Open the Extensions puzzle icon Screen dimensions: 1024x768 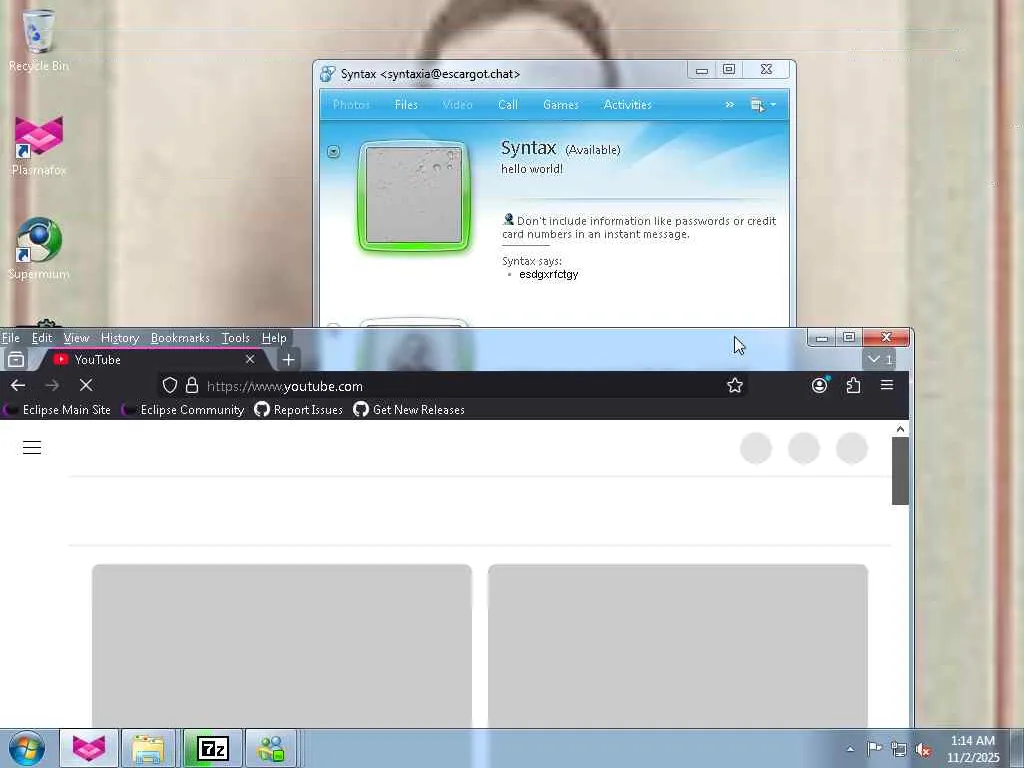[x=853, y=385]
